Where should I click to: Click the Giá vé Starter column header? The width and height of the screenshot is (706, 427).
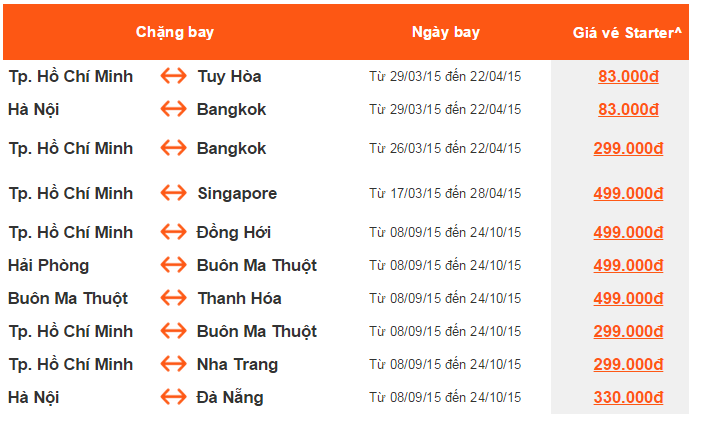(x=627, y=32)
